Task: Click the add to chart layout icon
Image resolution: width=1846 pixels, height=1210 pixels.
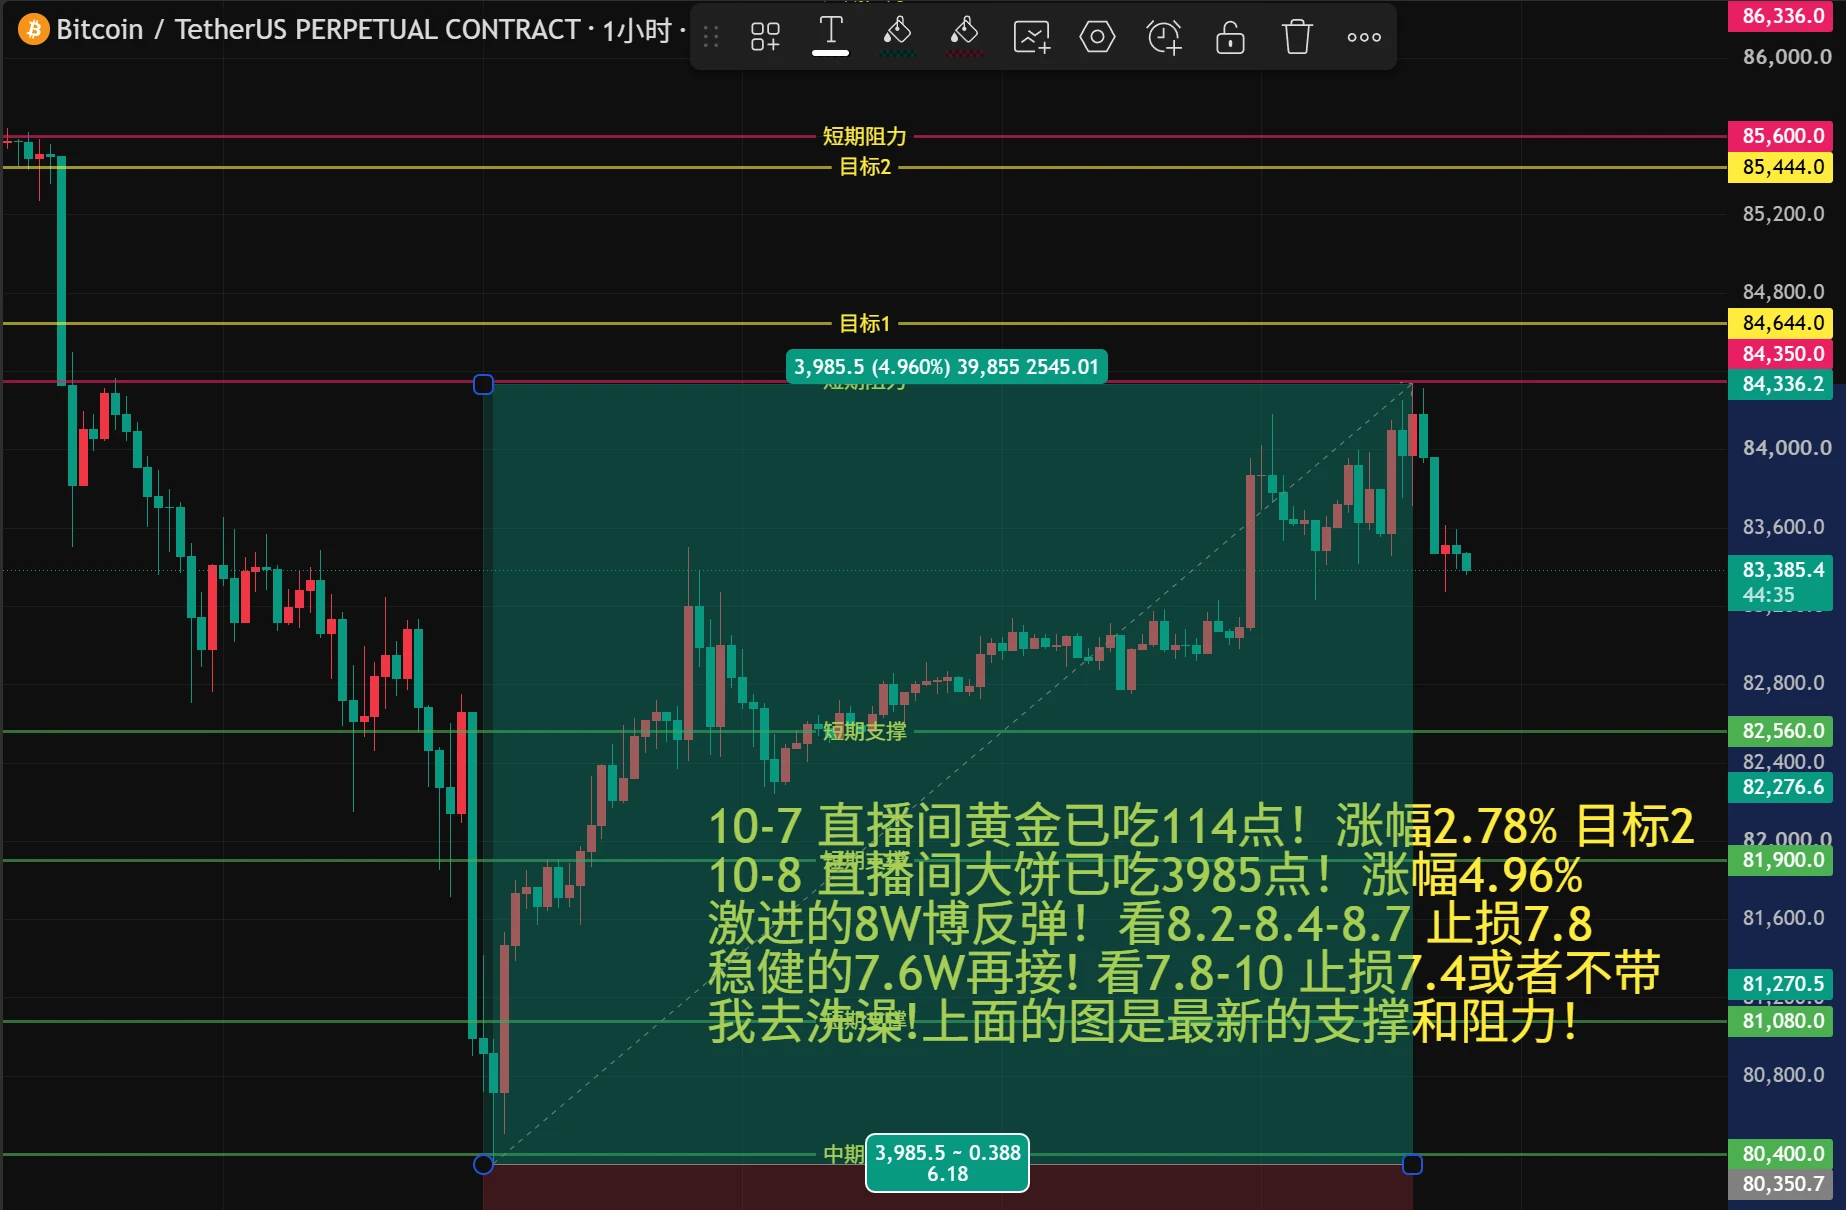Action: (x=1031, y=37)
